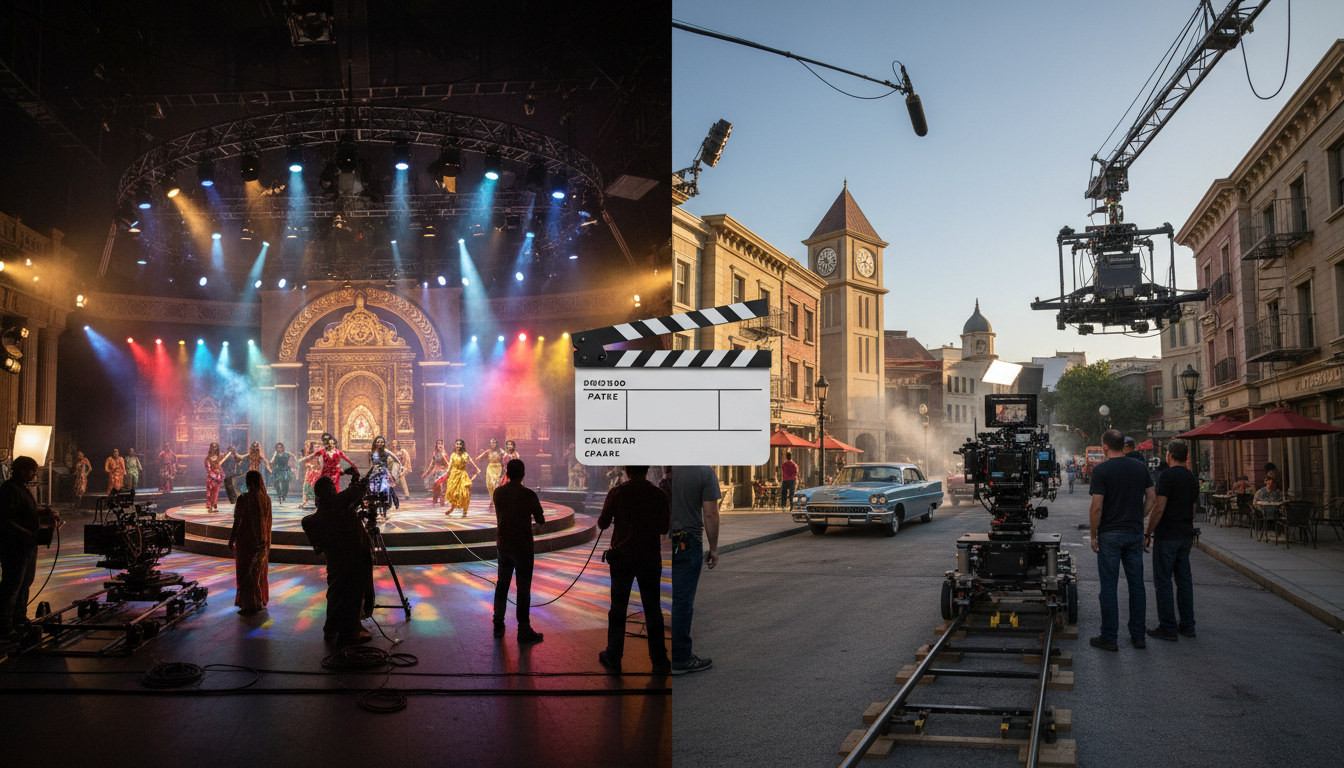Select the large red cafe umbrella
Screen dimensions: 1344x768
pyautogui.click(x=1280, y=423)
